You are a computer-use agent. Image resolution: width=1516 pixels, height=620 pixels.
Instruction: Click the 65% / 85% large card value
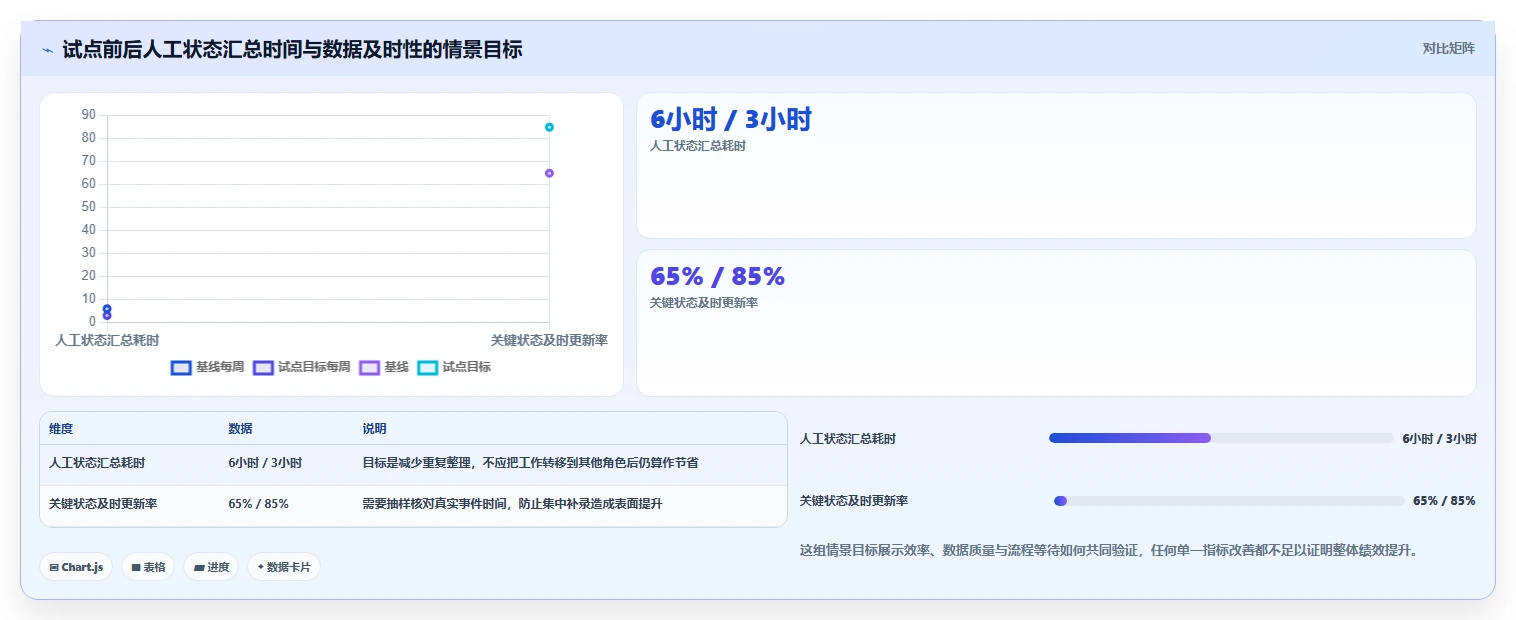pos(717,277)
